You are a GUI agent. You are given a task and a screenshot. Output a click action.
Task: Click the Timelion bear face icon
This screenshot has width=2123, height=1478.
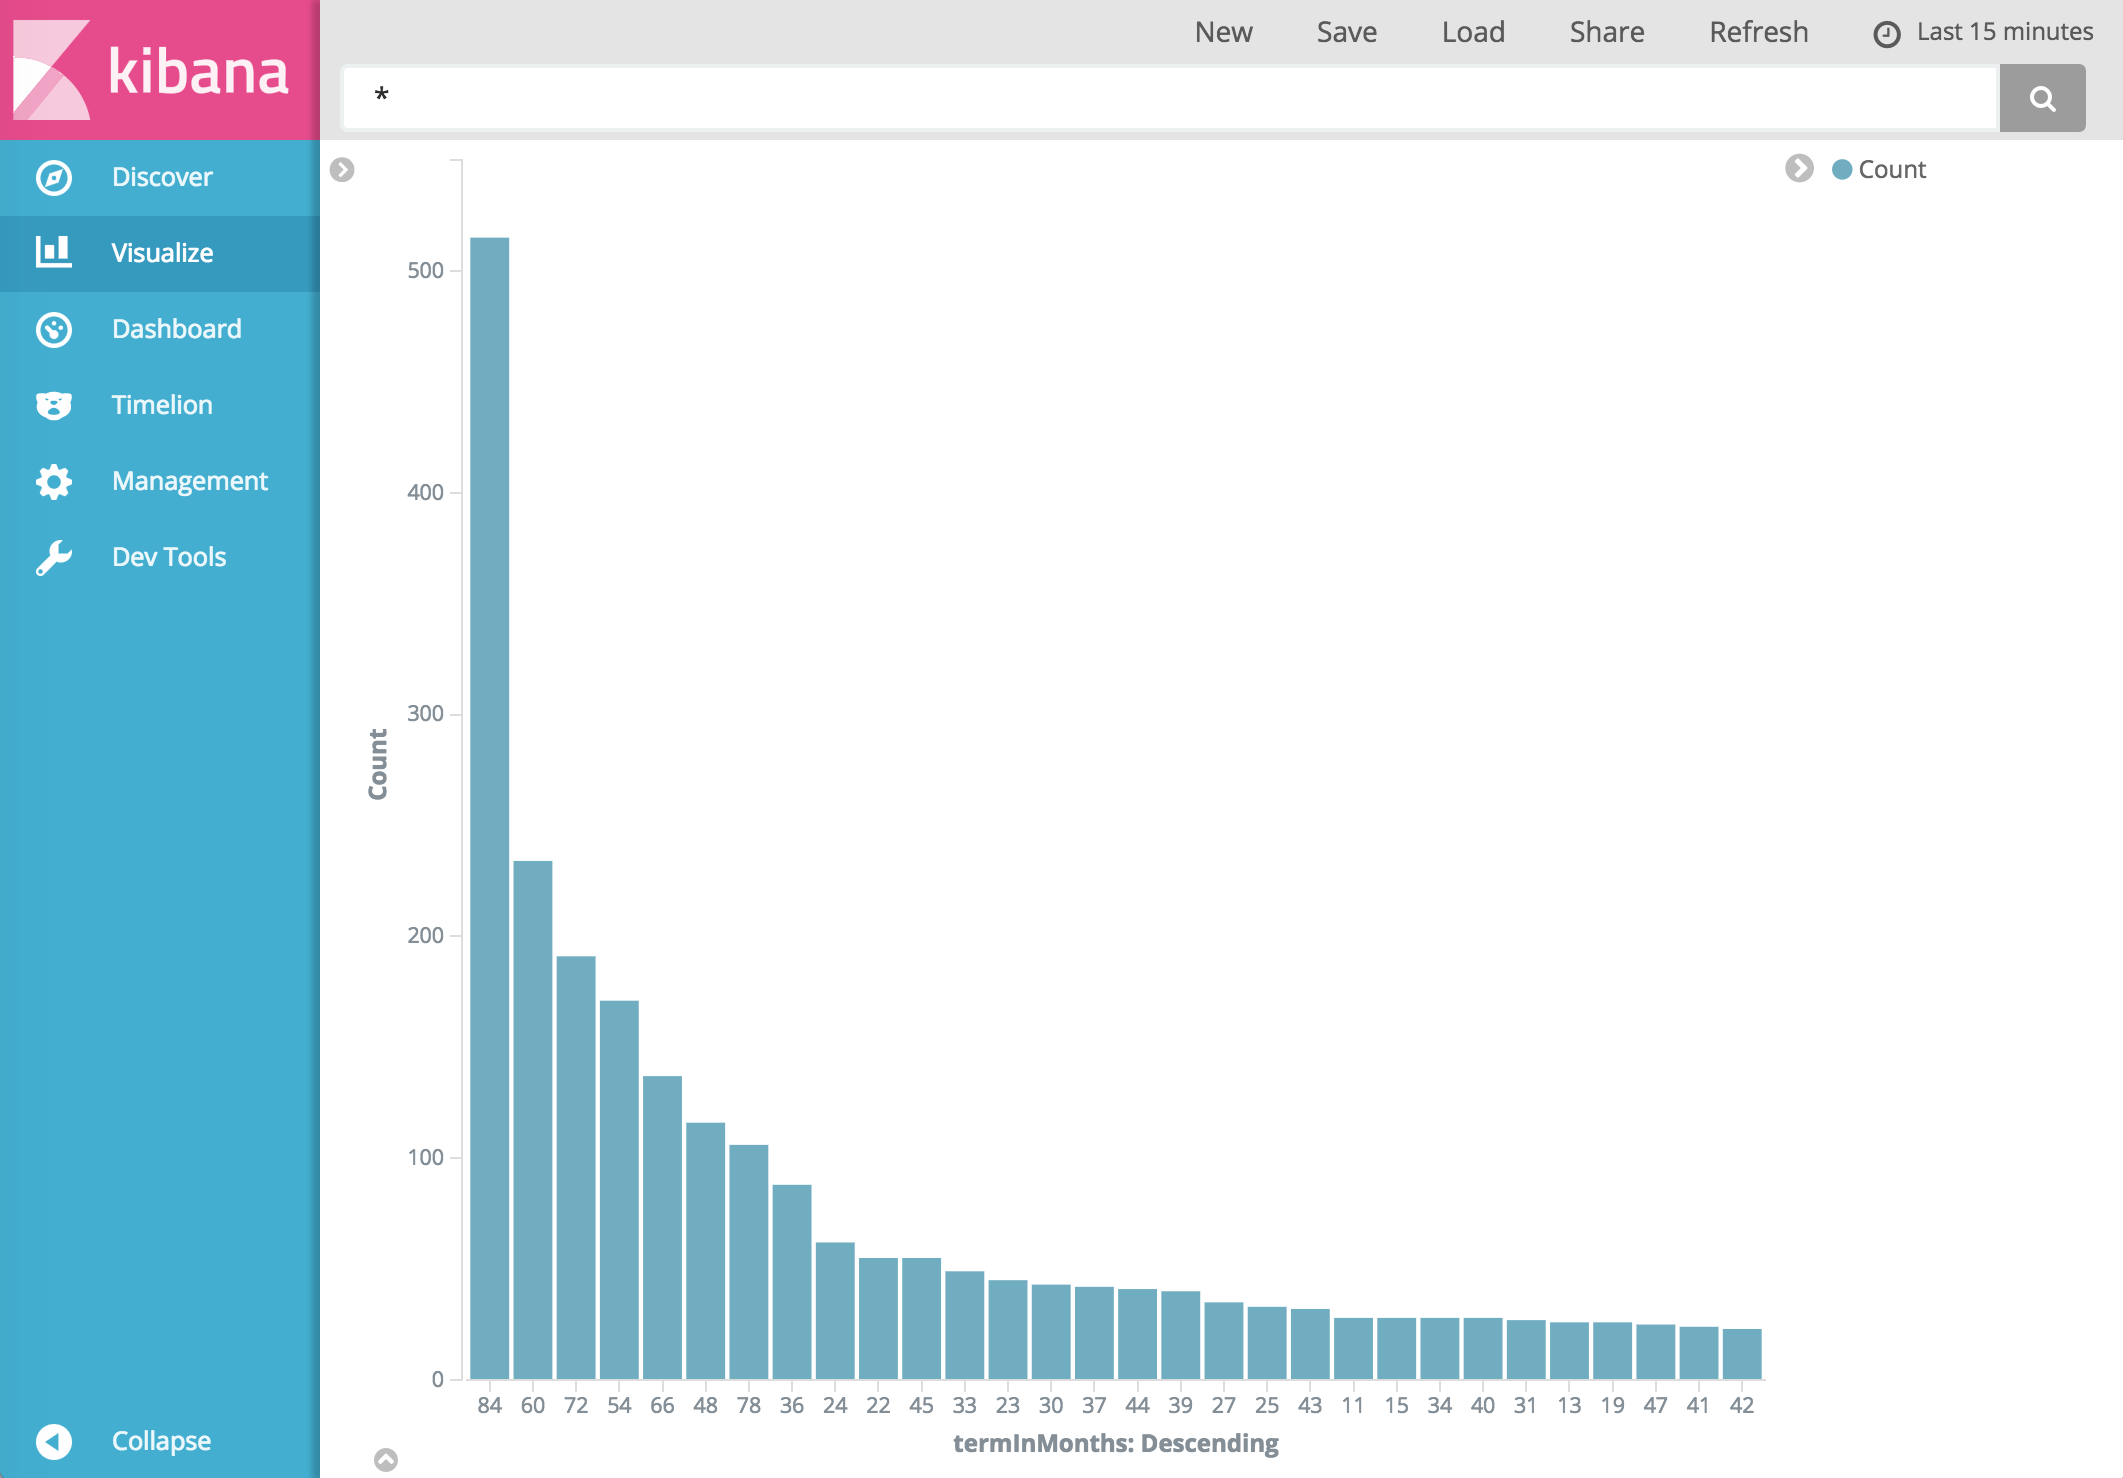coord(54,405)
